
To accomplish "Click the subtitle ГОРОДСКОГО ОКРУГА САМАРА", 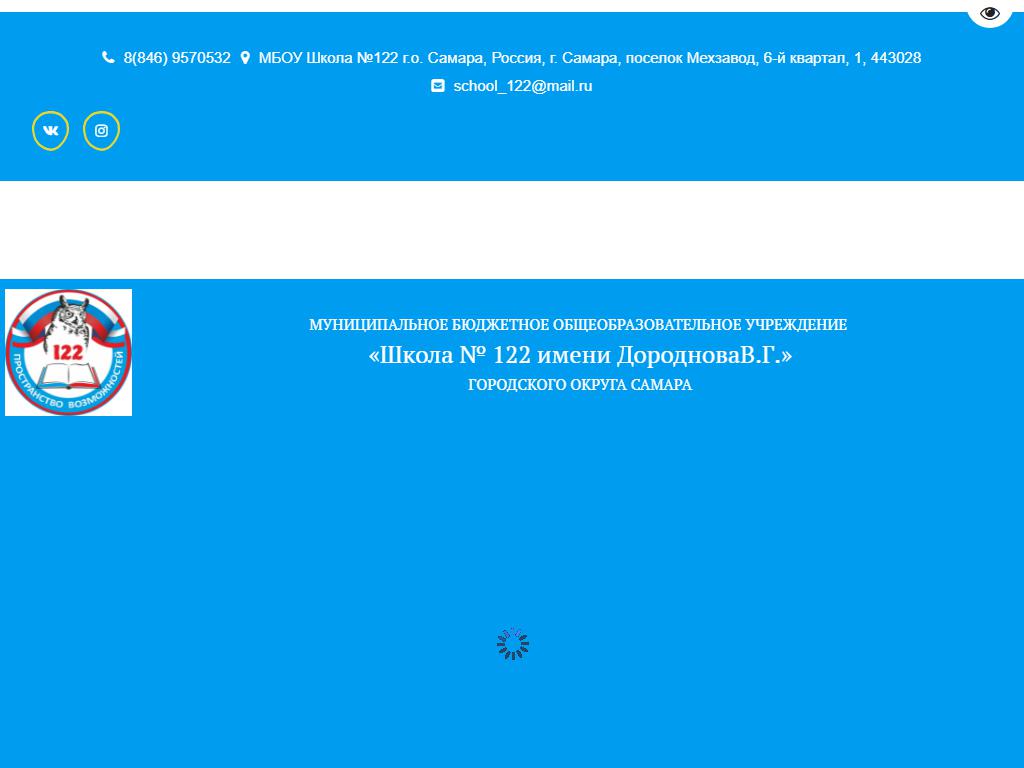I will coord(580,385).
